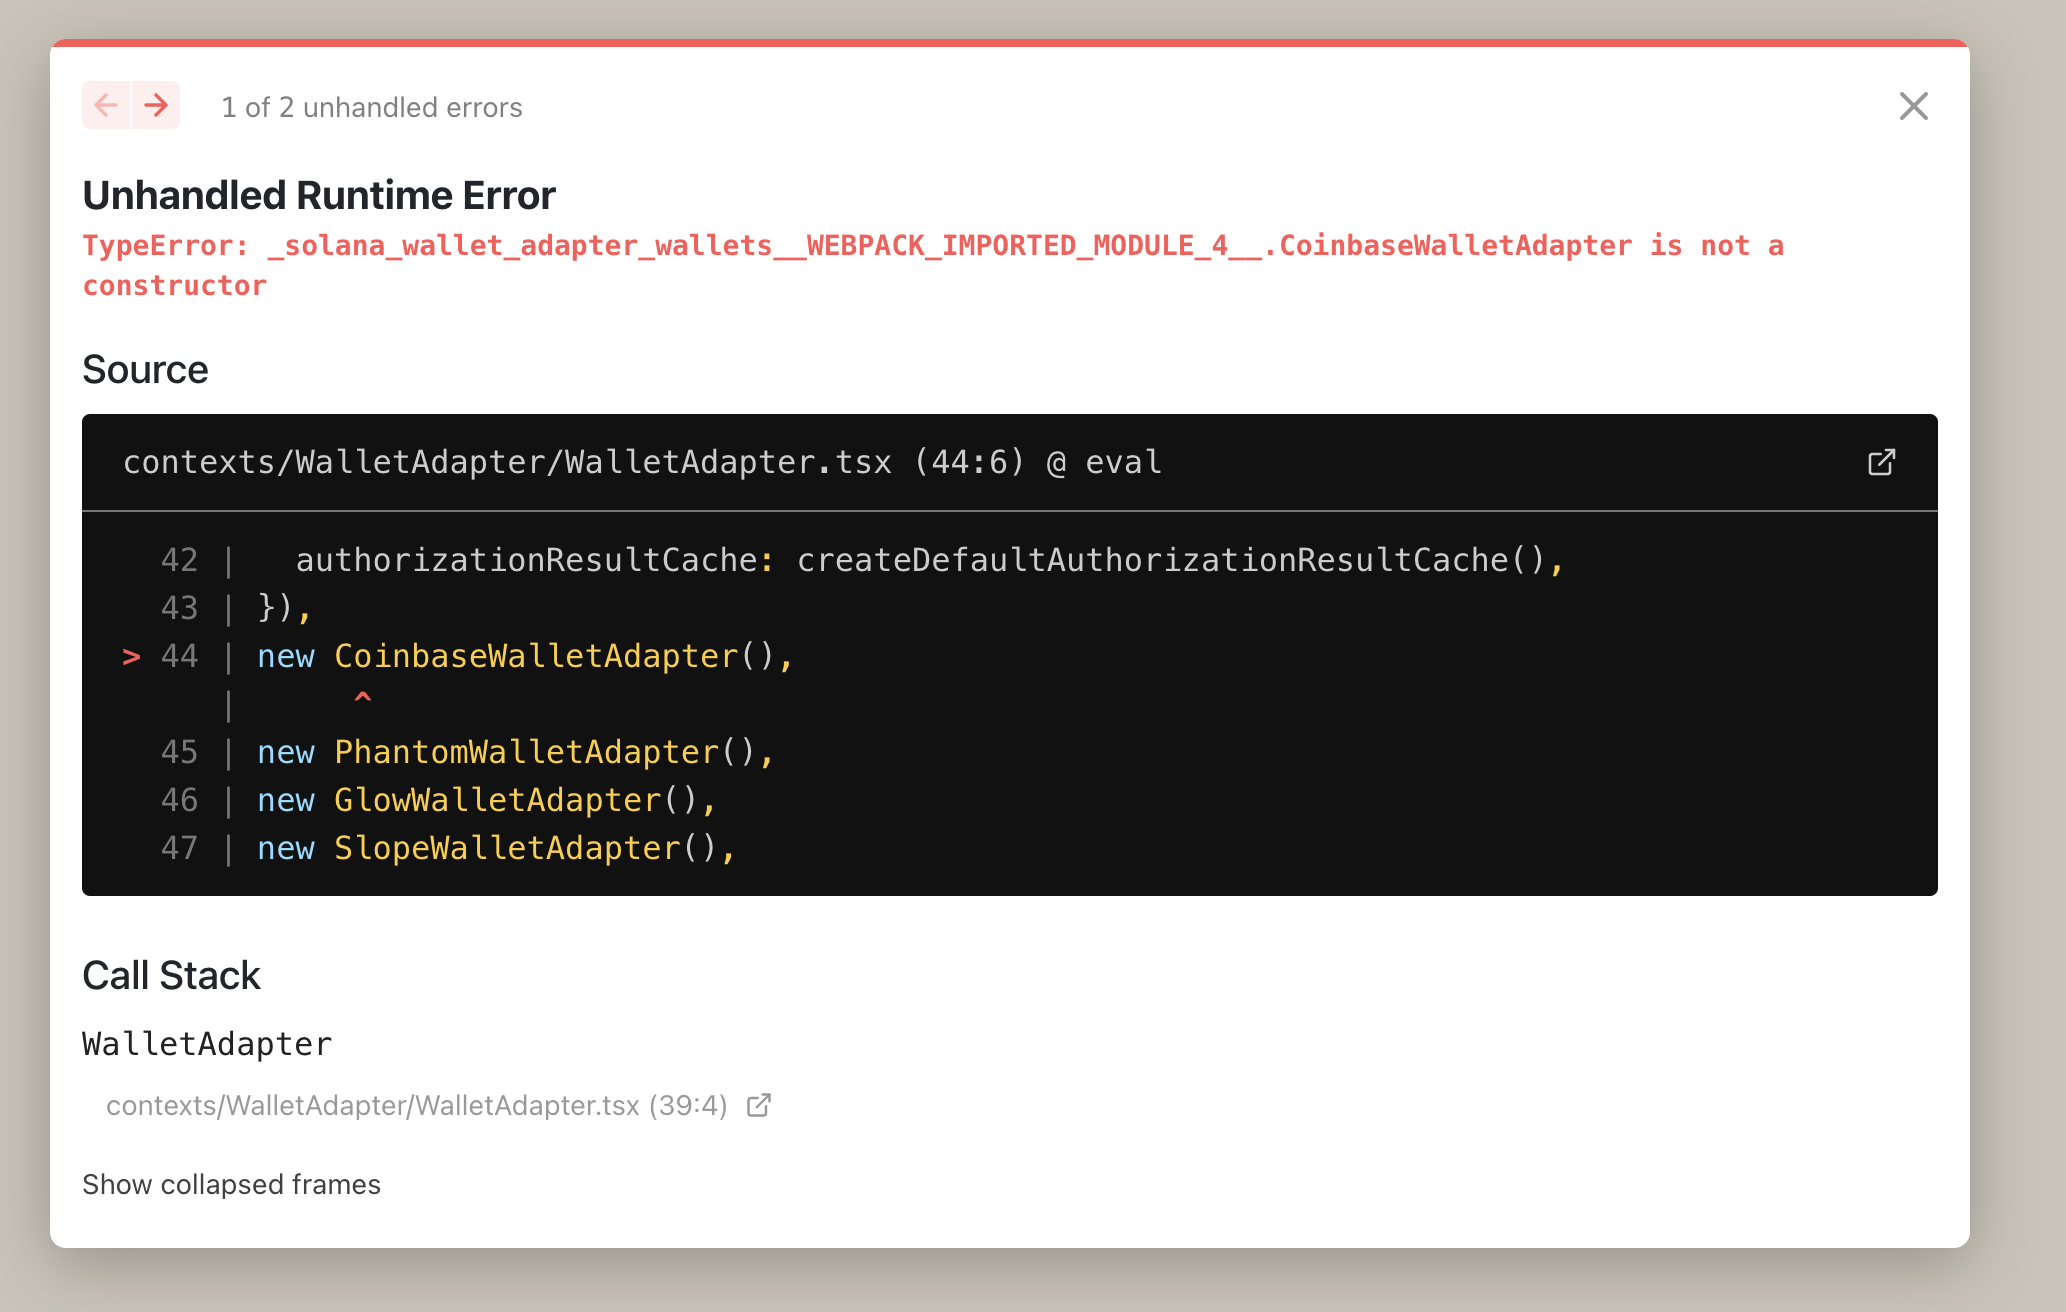Click the Source section heading
This screenshot has height=1312, width=2066.
coord(146,369)
